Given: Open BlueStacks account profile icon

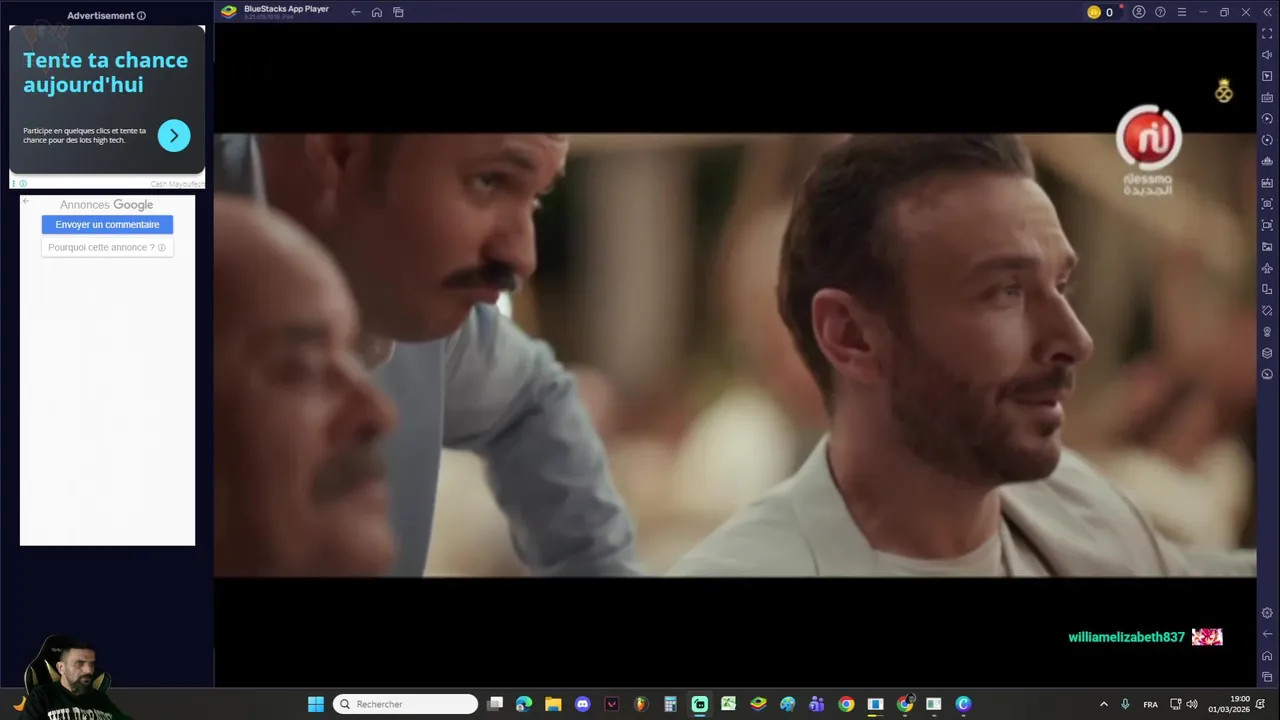Looking at the screenshot, I should click(1139, 12).
